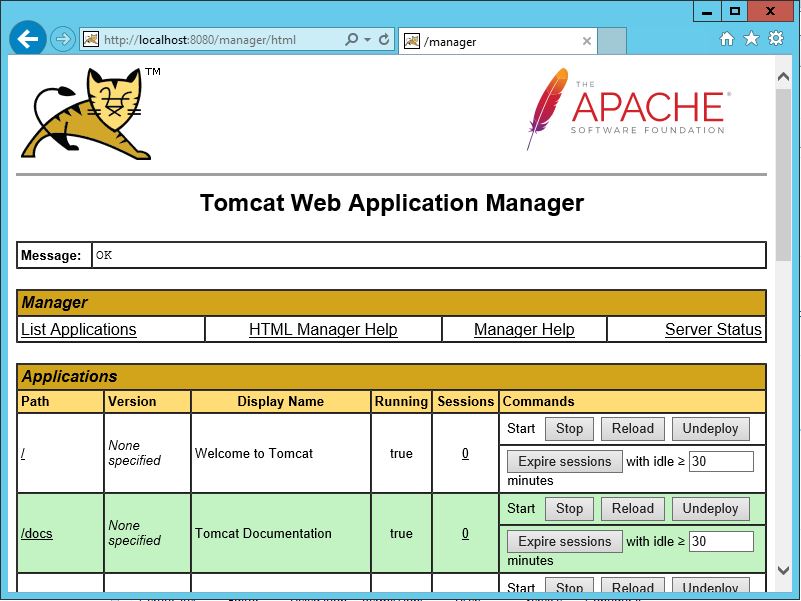Screen dimensions: 801x601
Task: Stop the Tomcat Documentation application
Action: click(569, 508)
